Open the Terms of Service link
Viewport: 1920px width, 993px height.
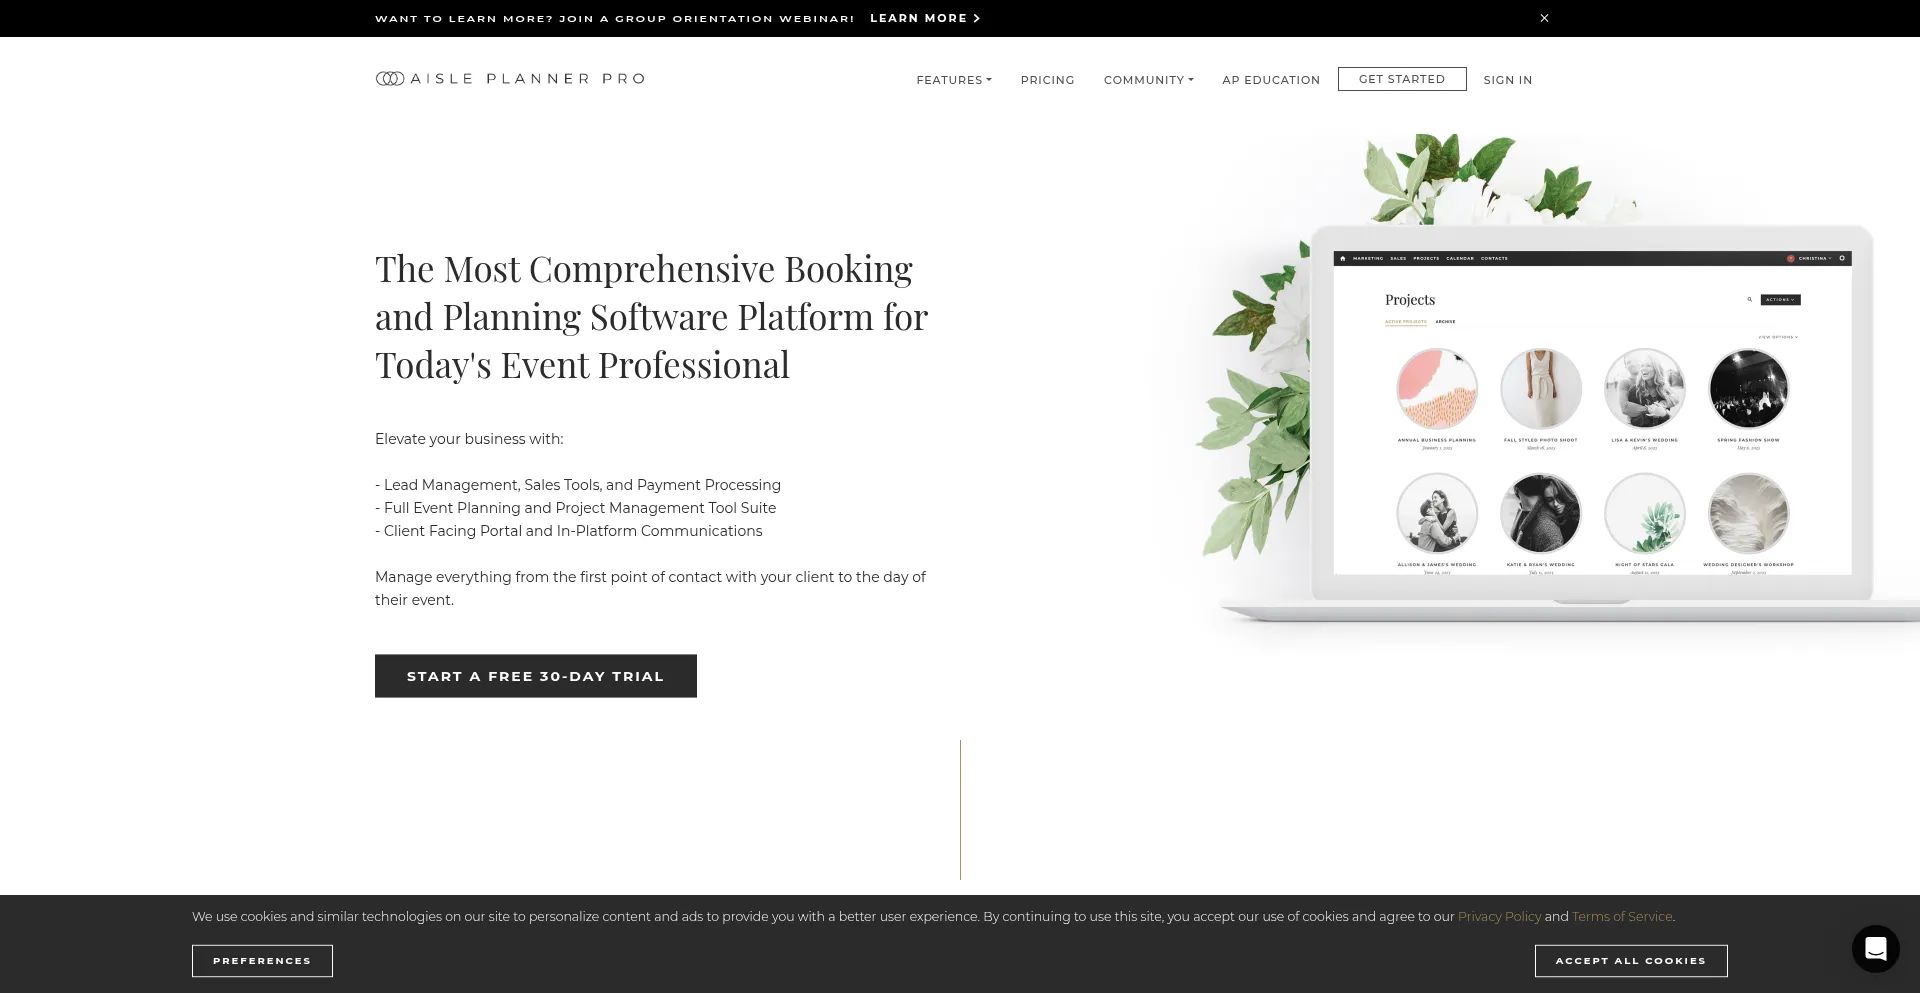click(x=1621, y=917)
